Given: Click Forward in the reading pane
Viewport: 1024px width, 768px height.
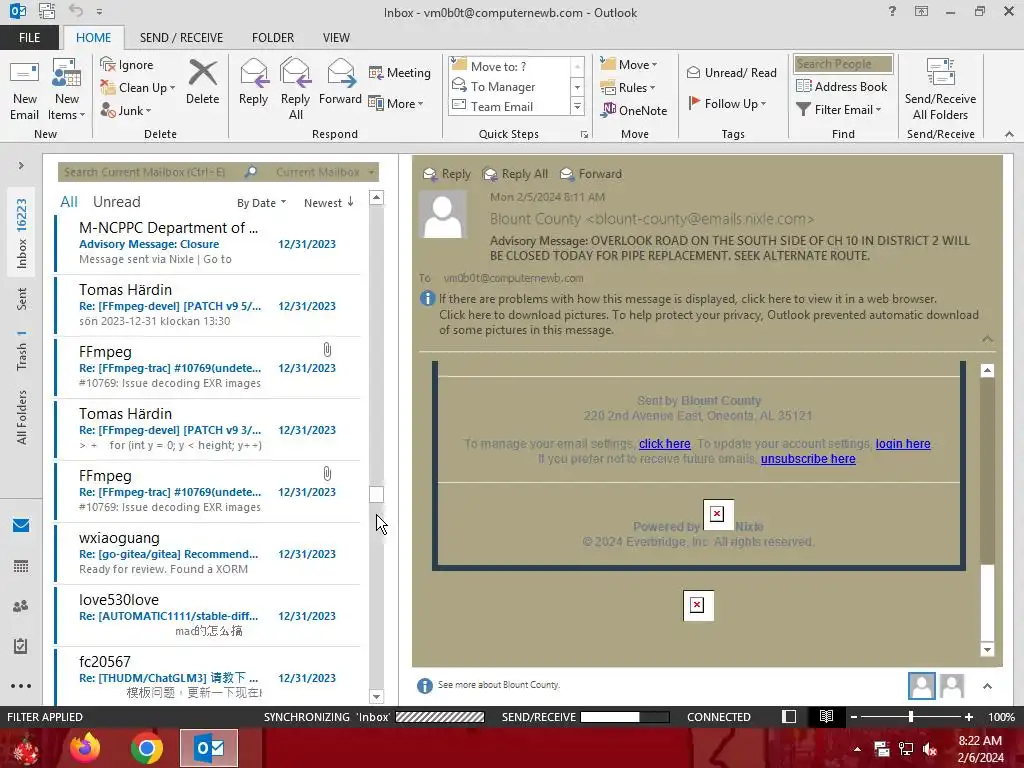Looking at the screenshot, I should pyautogui.click(x=591, y=174).
